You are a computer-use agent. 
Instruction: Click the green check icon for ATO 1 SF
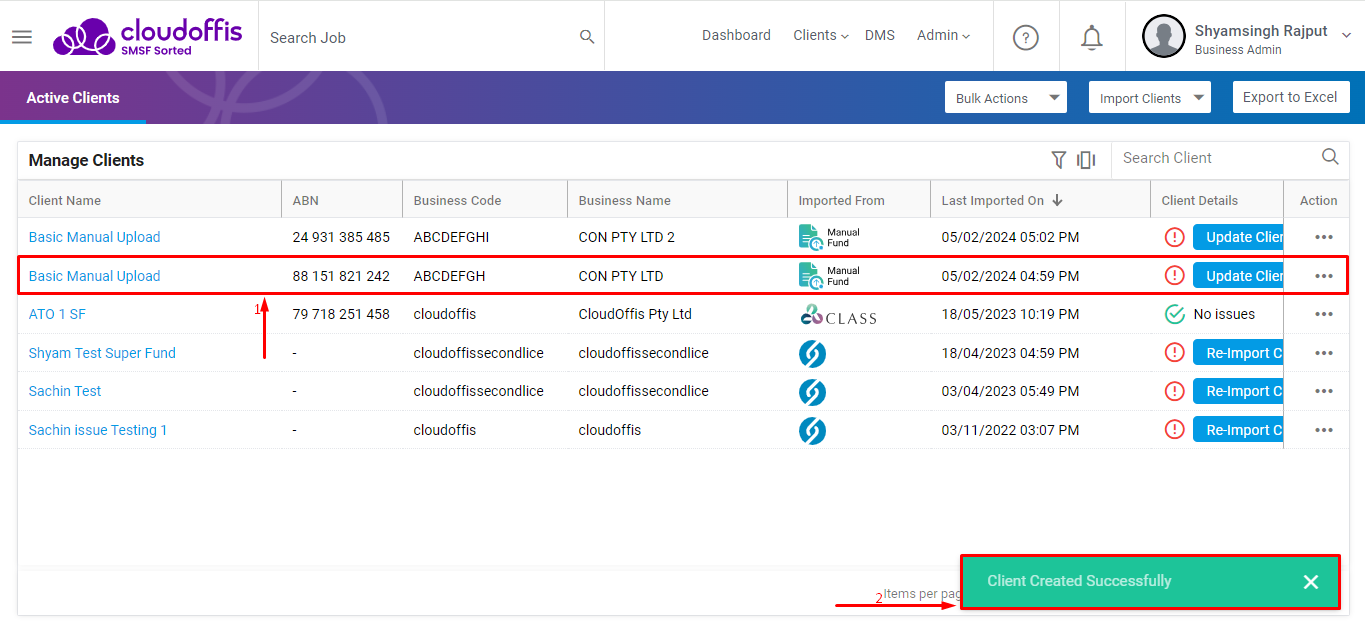[x=1175, y=314]
